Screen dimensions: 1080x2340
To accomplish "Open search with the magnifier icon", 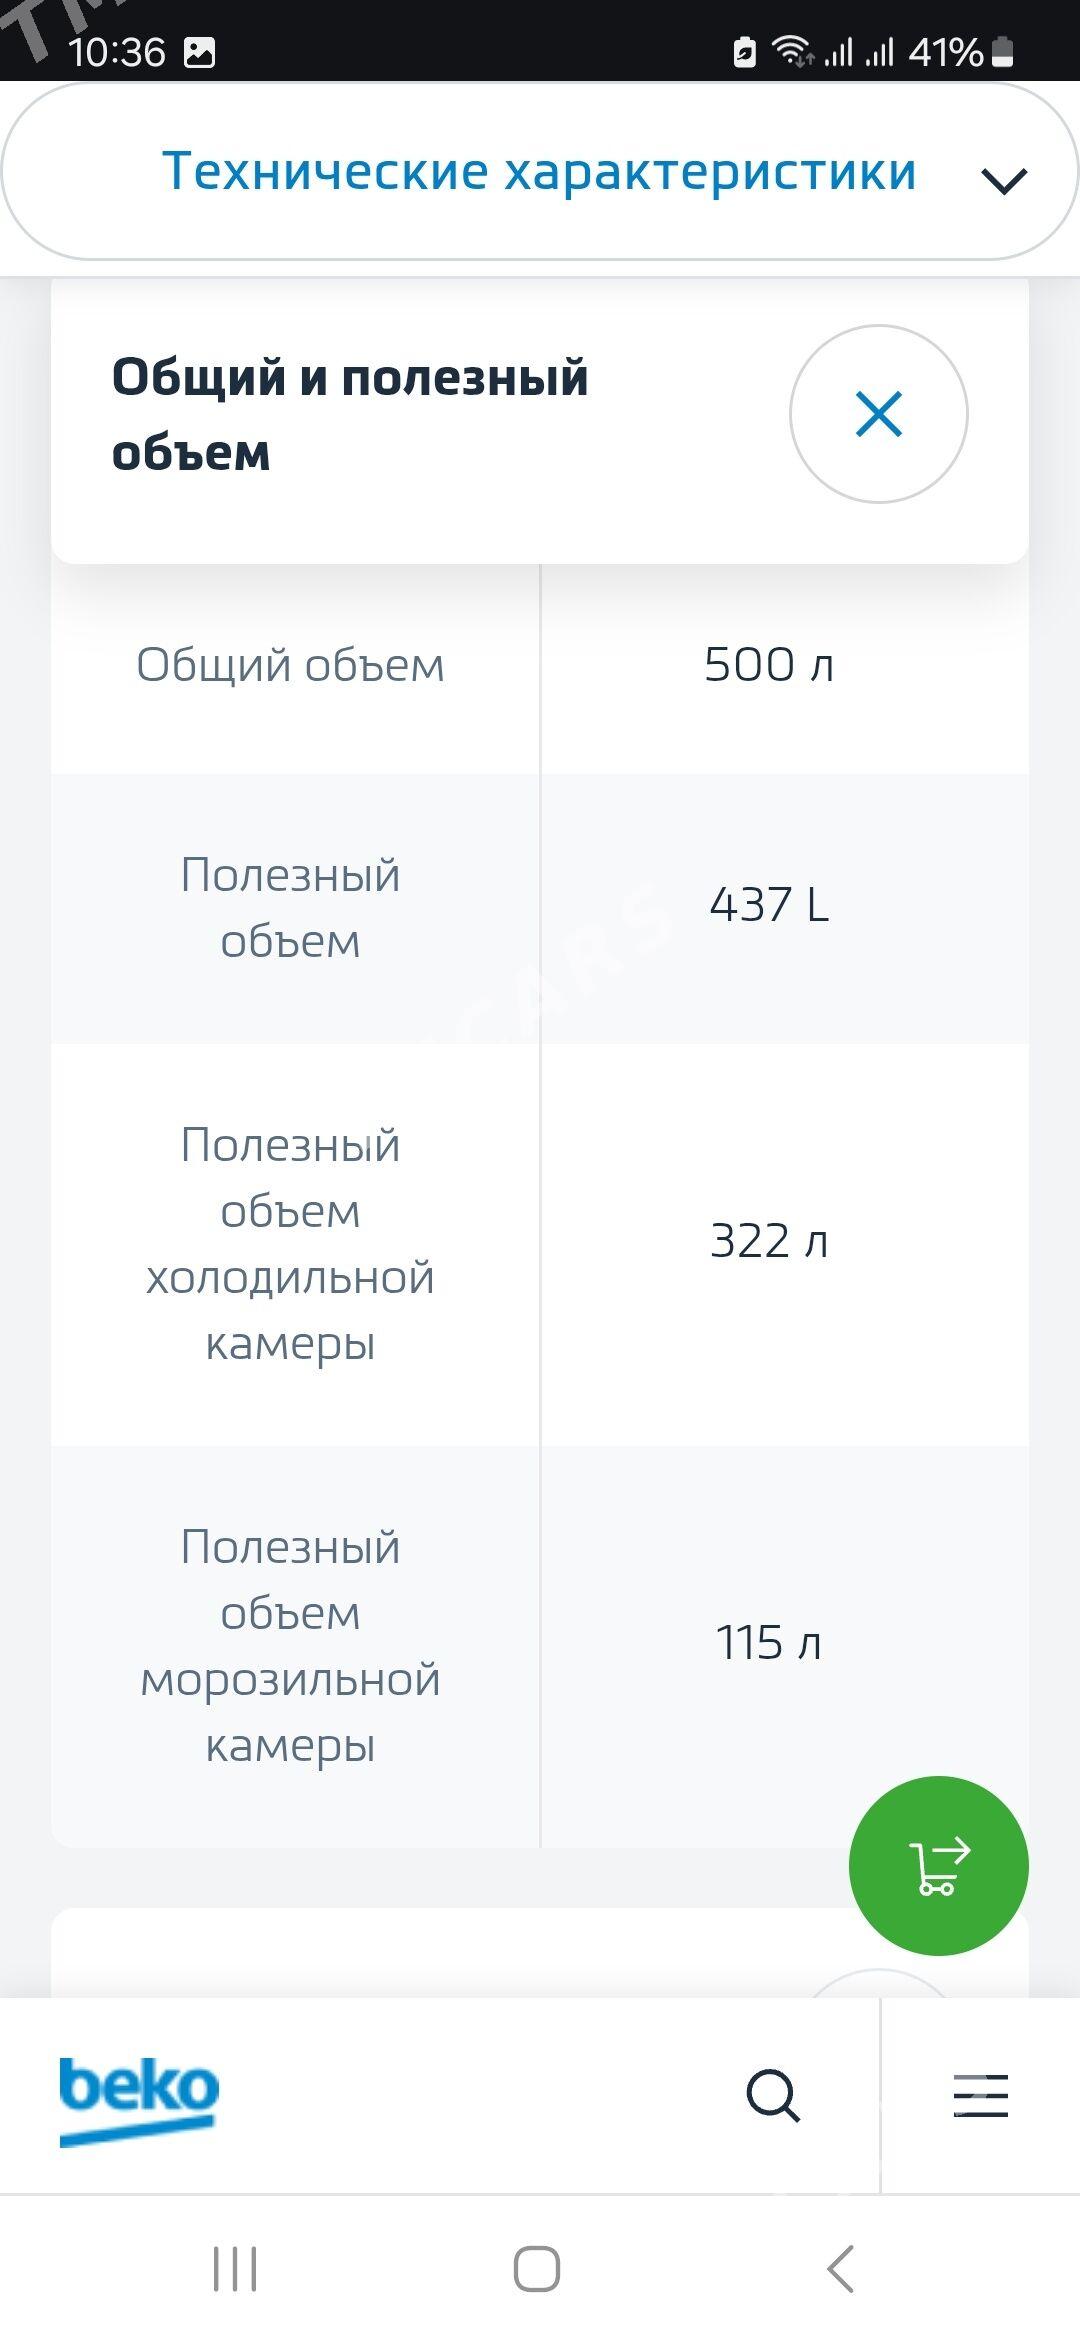I will 773,2095.
